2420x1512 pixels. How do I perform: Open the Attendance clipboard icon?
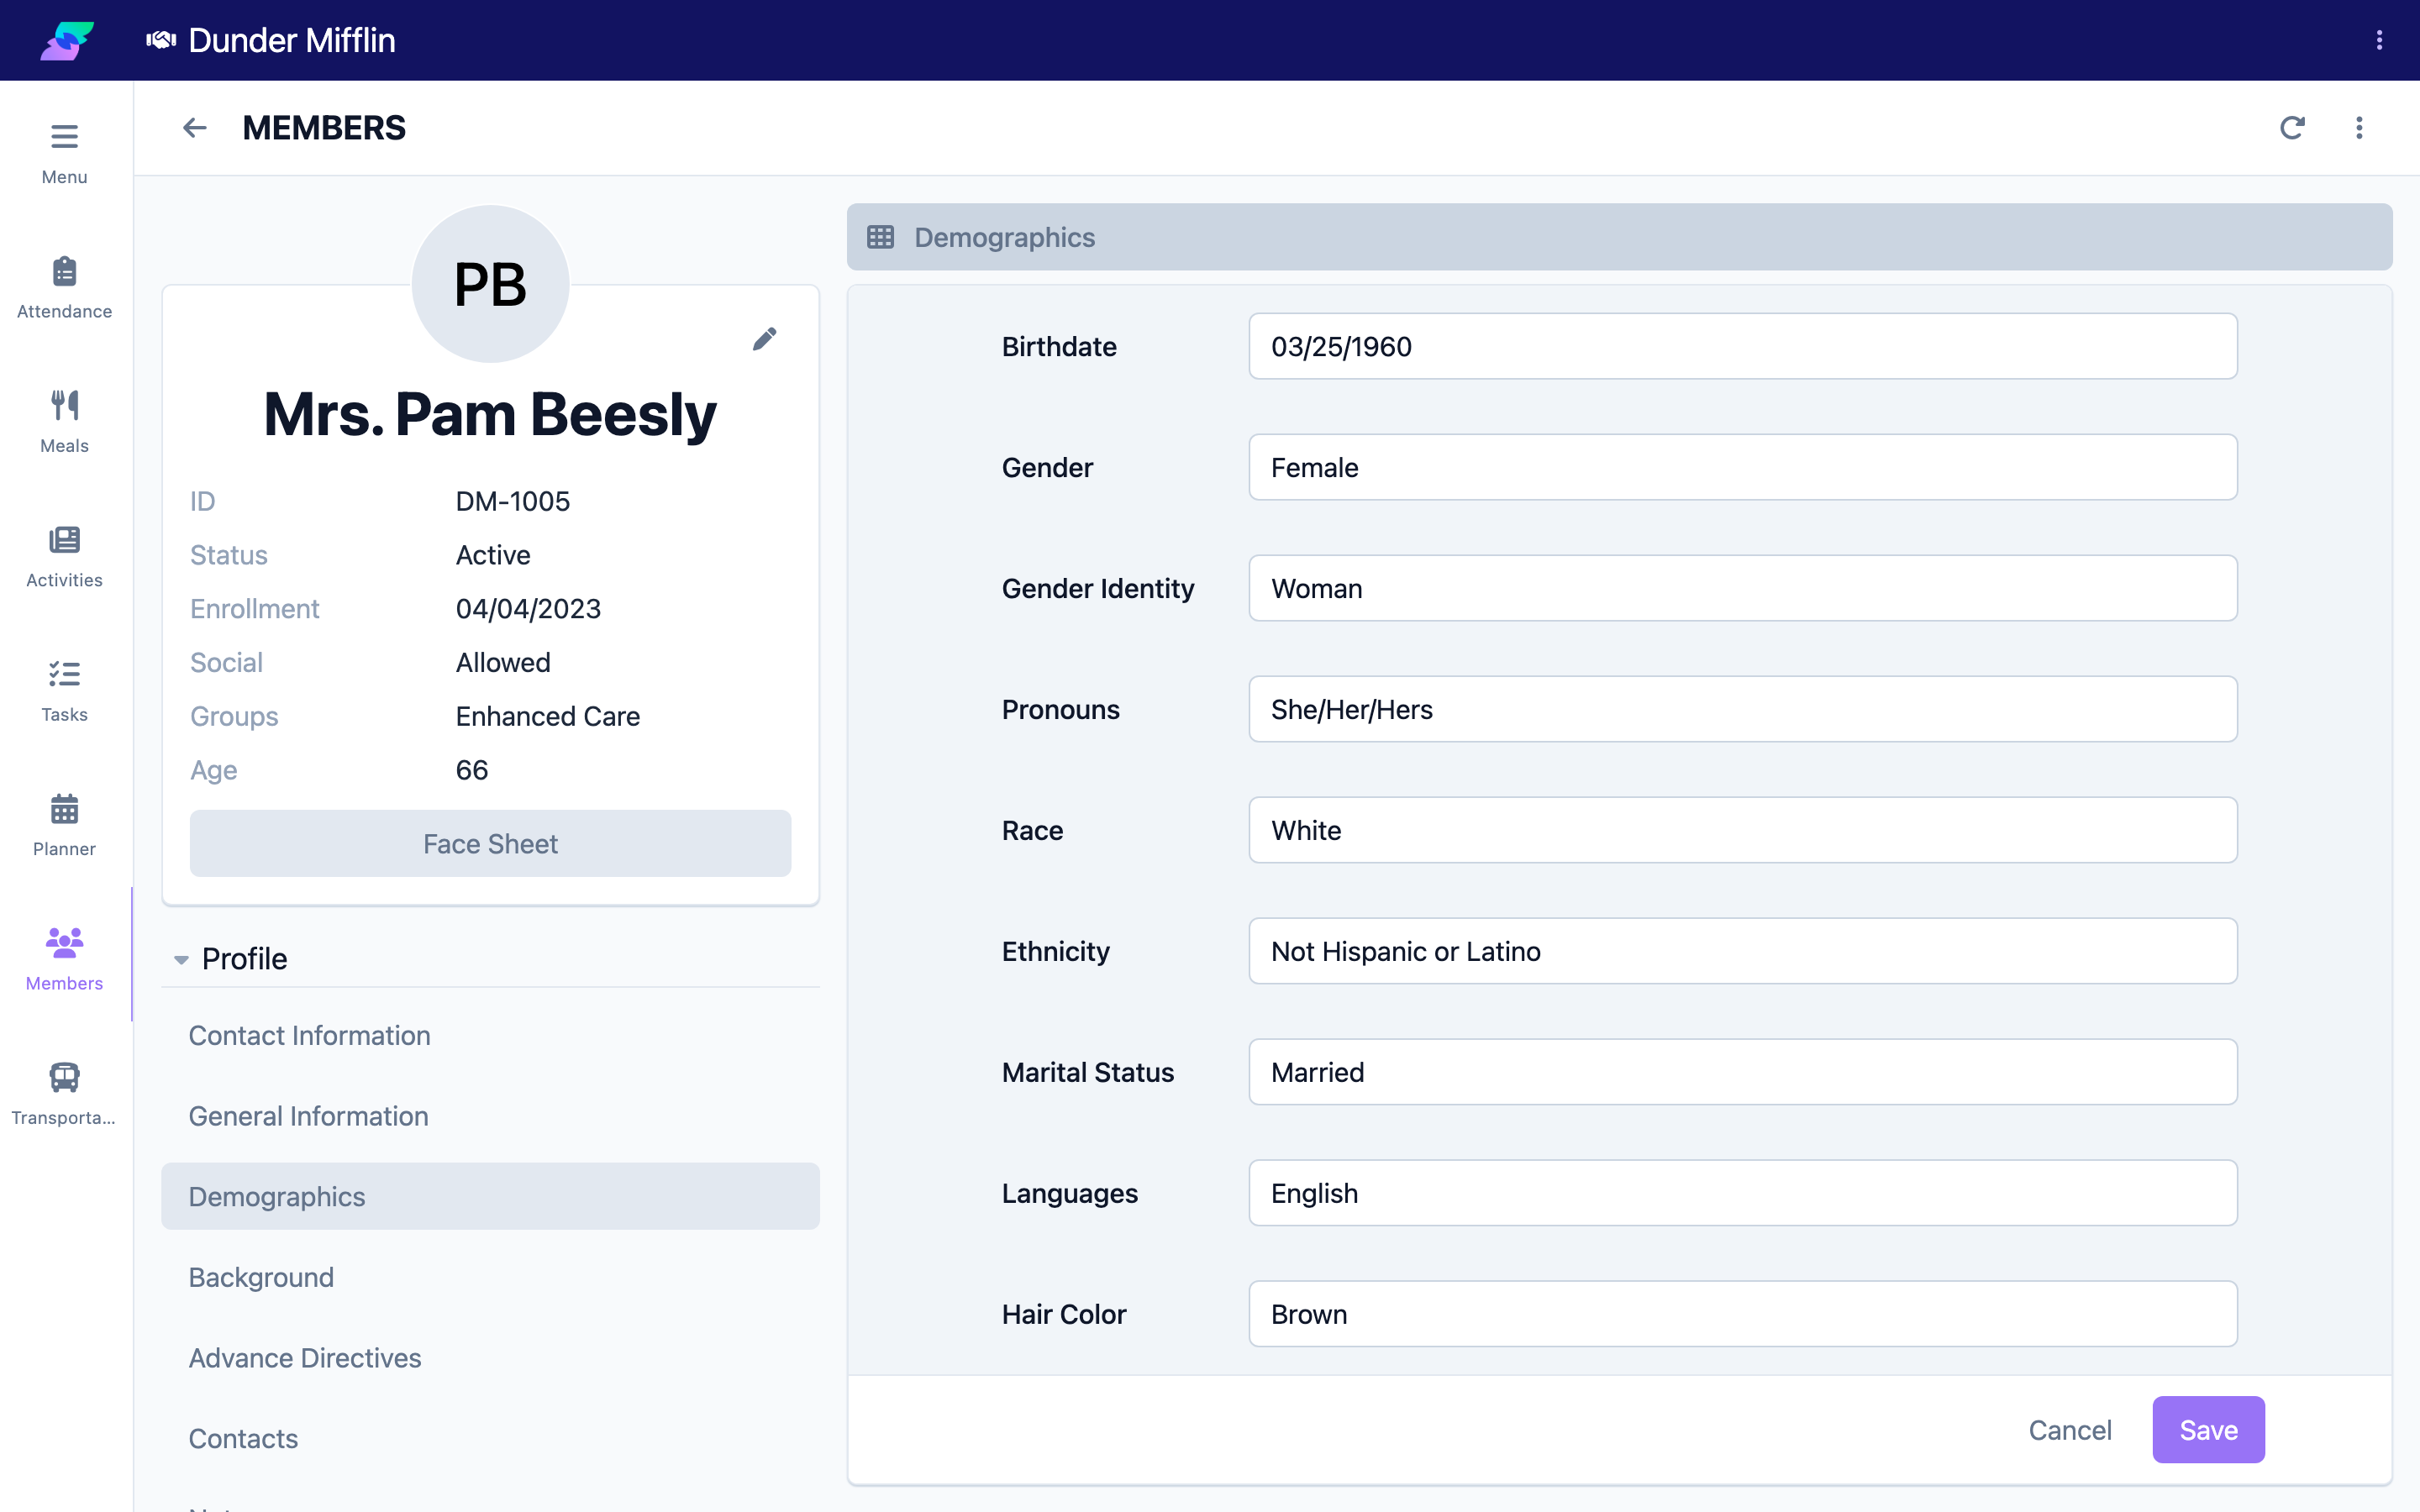64,271
